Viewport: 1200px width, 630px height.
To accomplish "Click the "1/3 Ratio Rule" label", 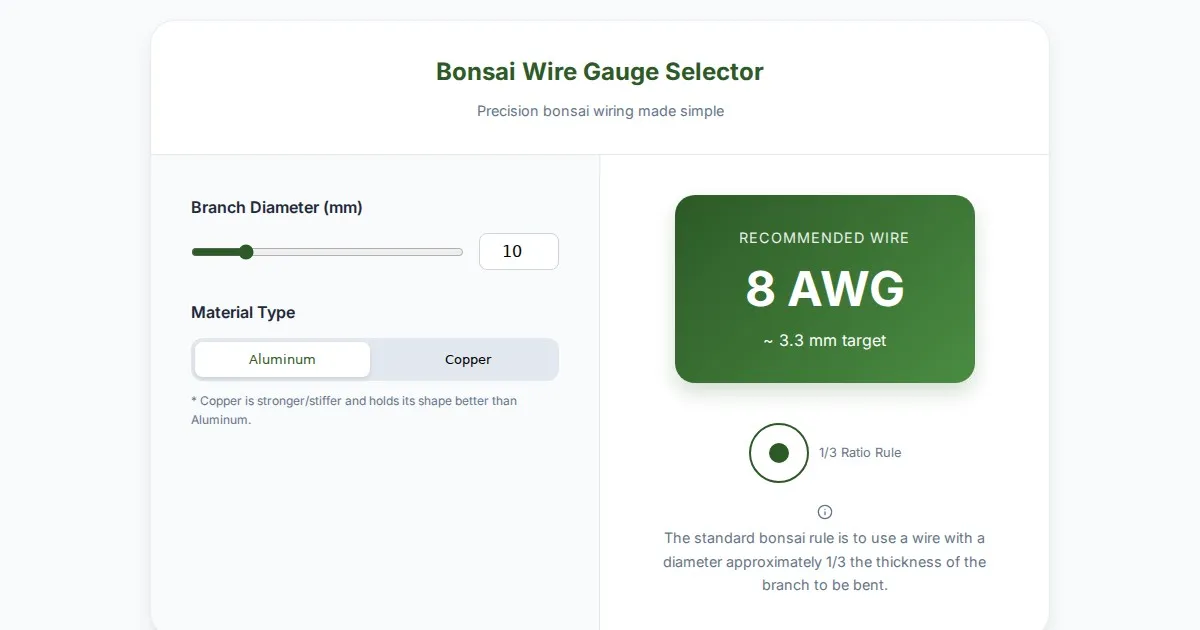I will 860,453.
